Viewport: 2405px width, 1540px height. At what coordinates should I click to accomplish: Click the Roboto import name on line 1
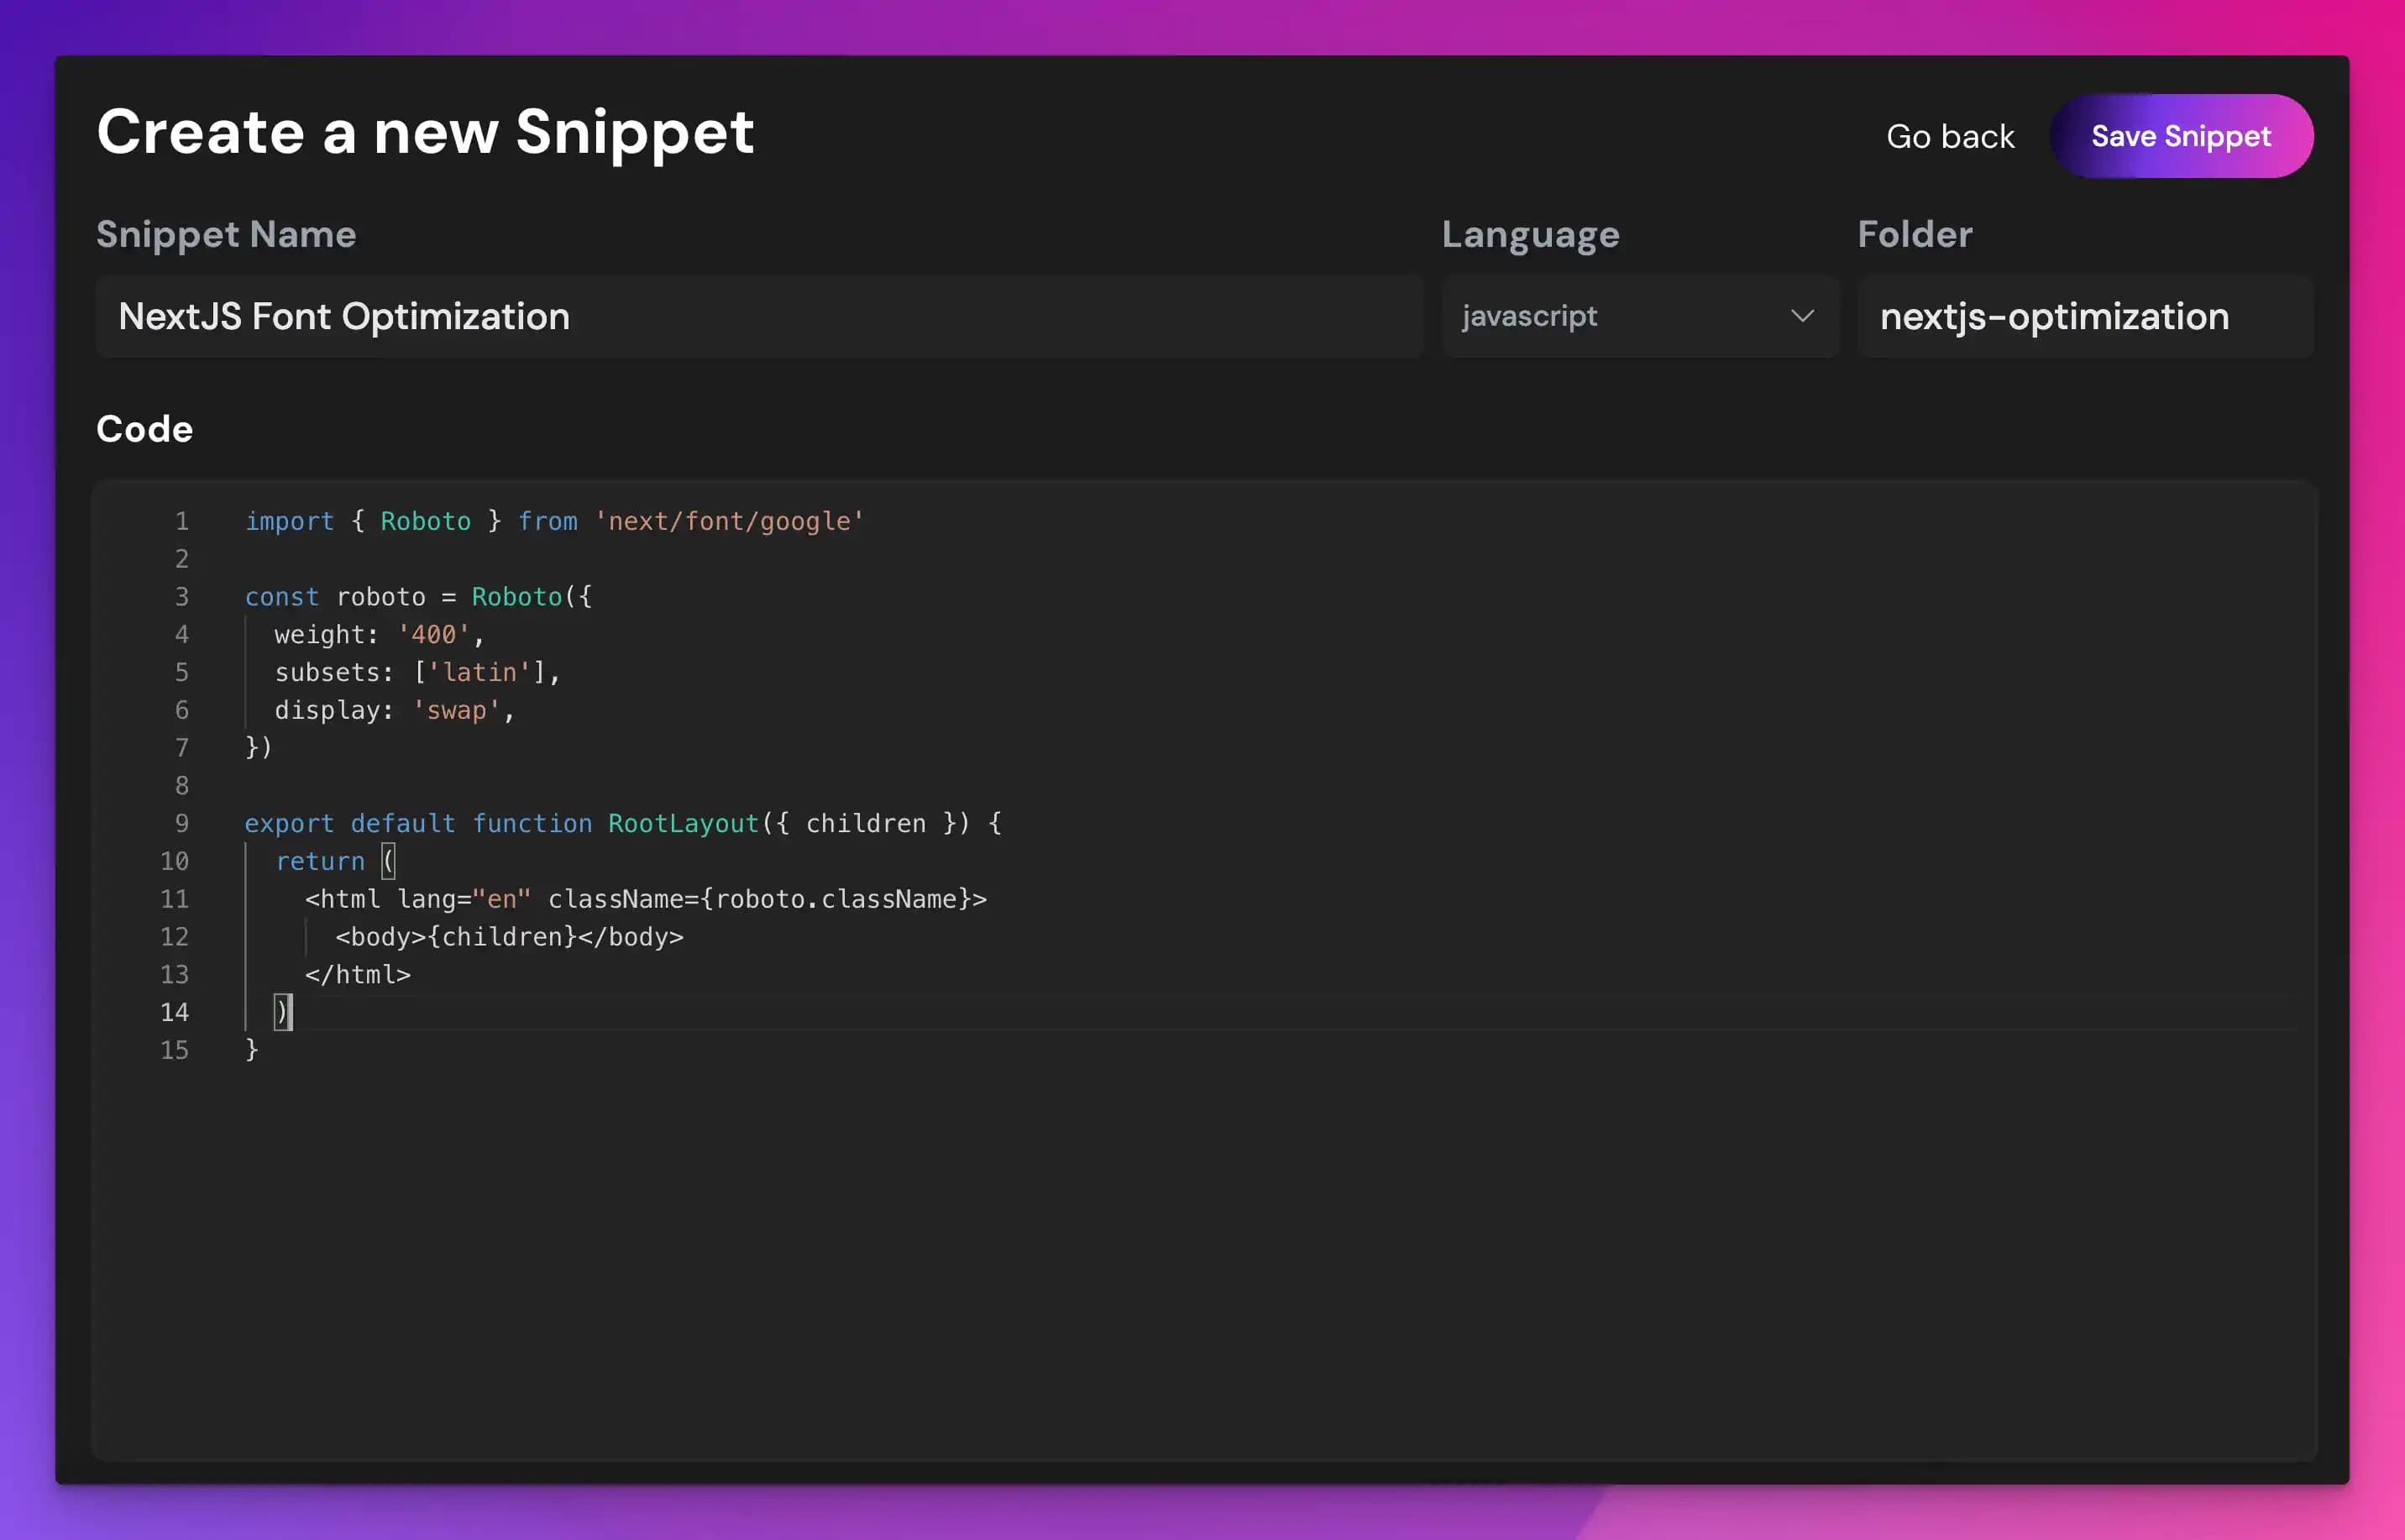tap(425, 521)
